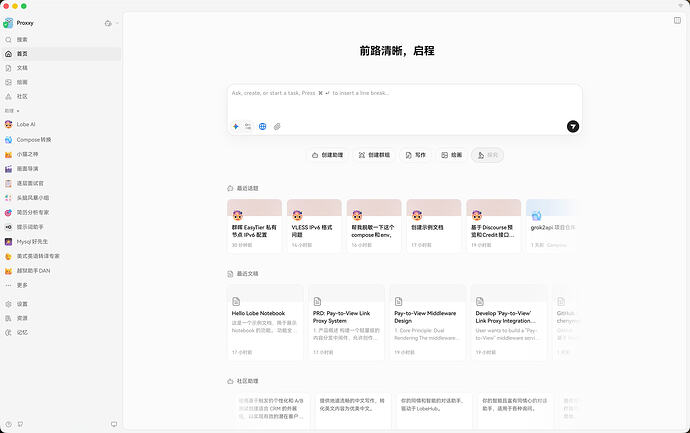Click the help icon in sidebar footer
Image resolution: width=690 pixels, height=433 pixels.
[x=8, y=424]
